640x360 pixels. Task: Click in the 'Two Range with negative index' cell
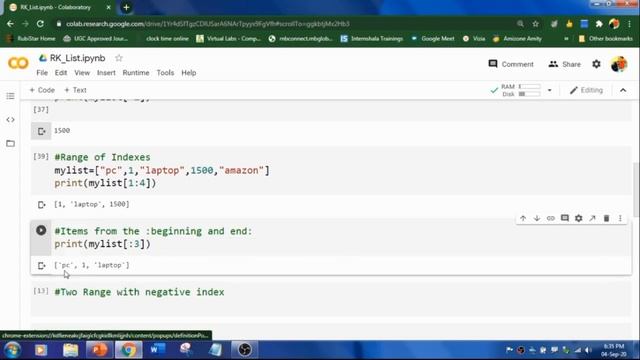(331, 299)
